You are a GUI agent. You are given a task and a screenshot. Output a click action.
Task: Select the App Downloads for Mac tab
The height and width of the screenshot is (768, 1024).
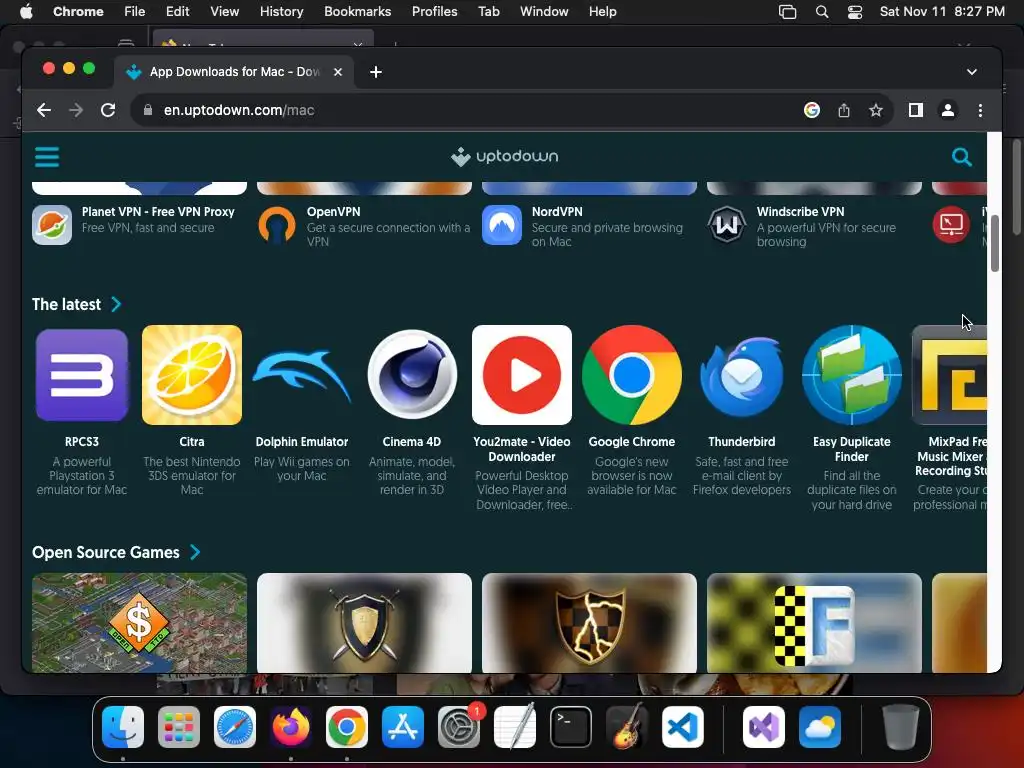pyautogui.click(x=234, y=72)
